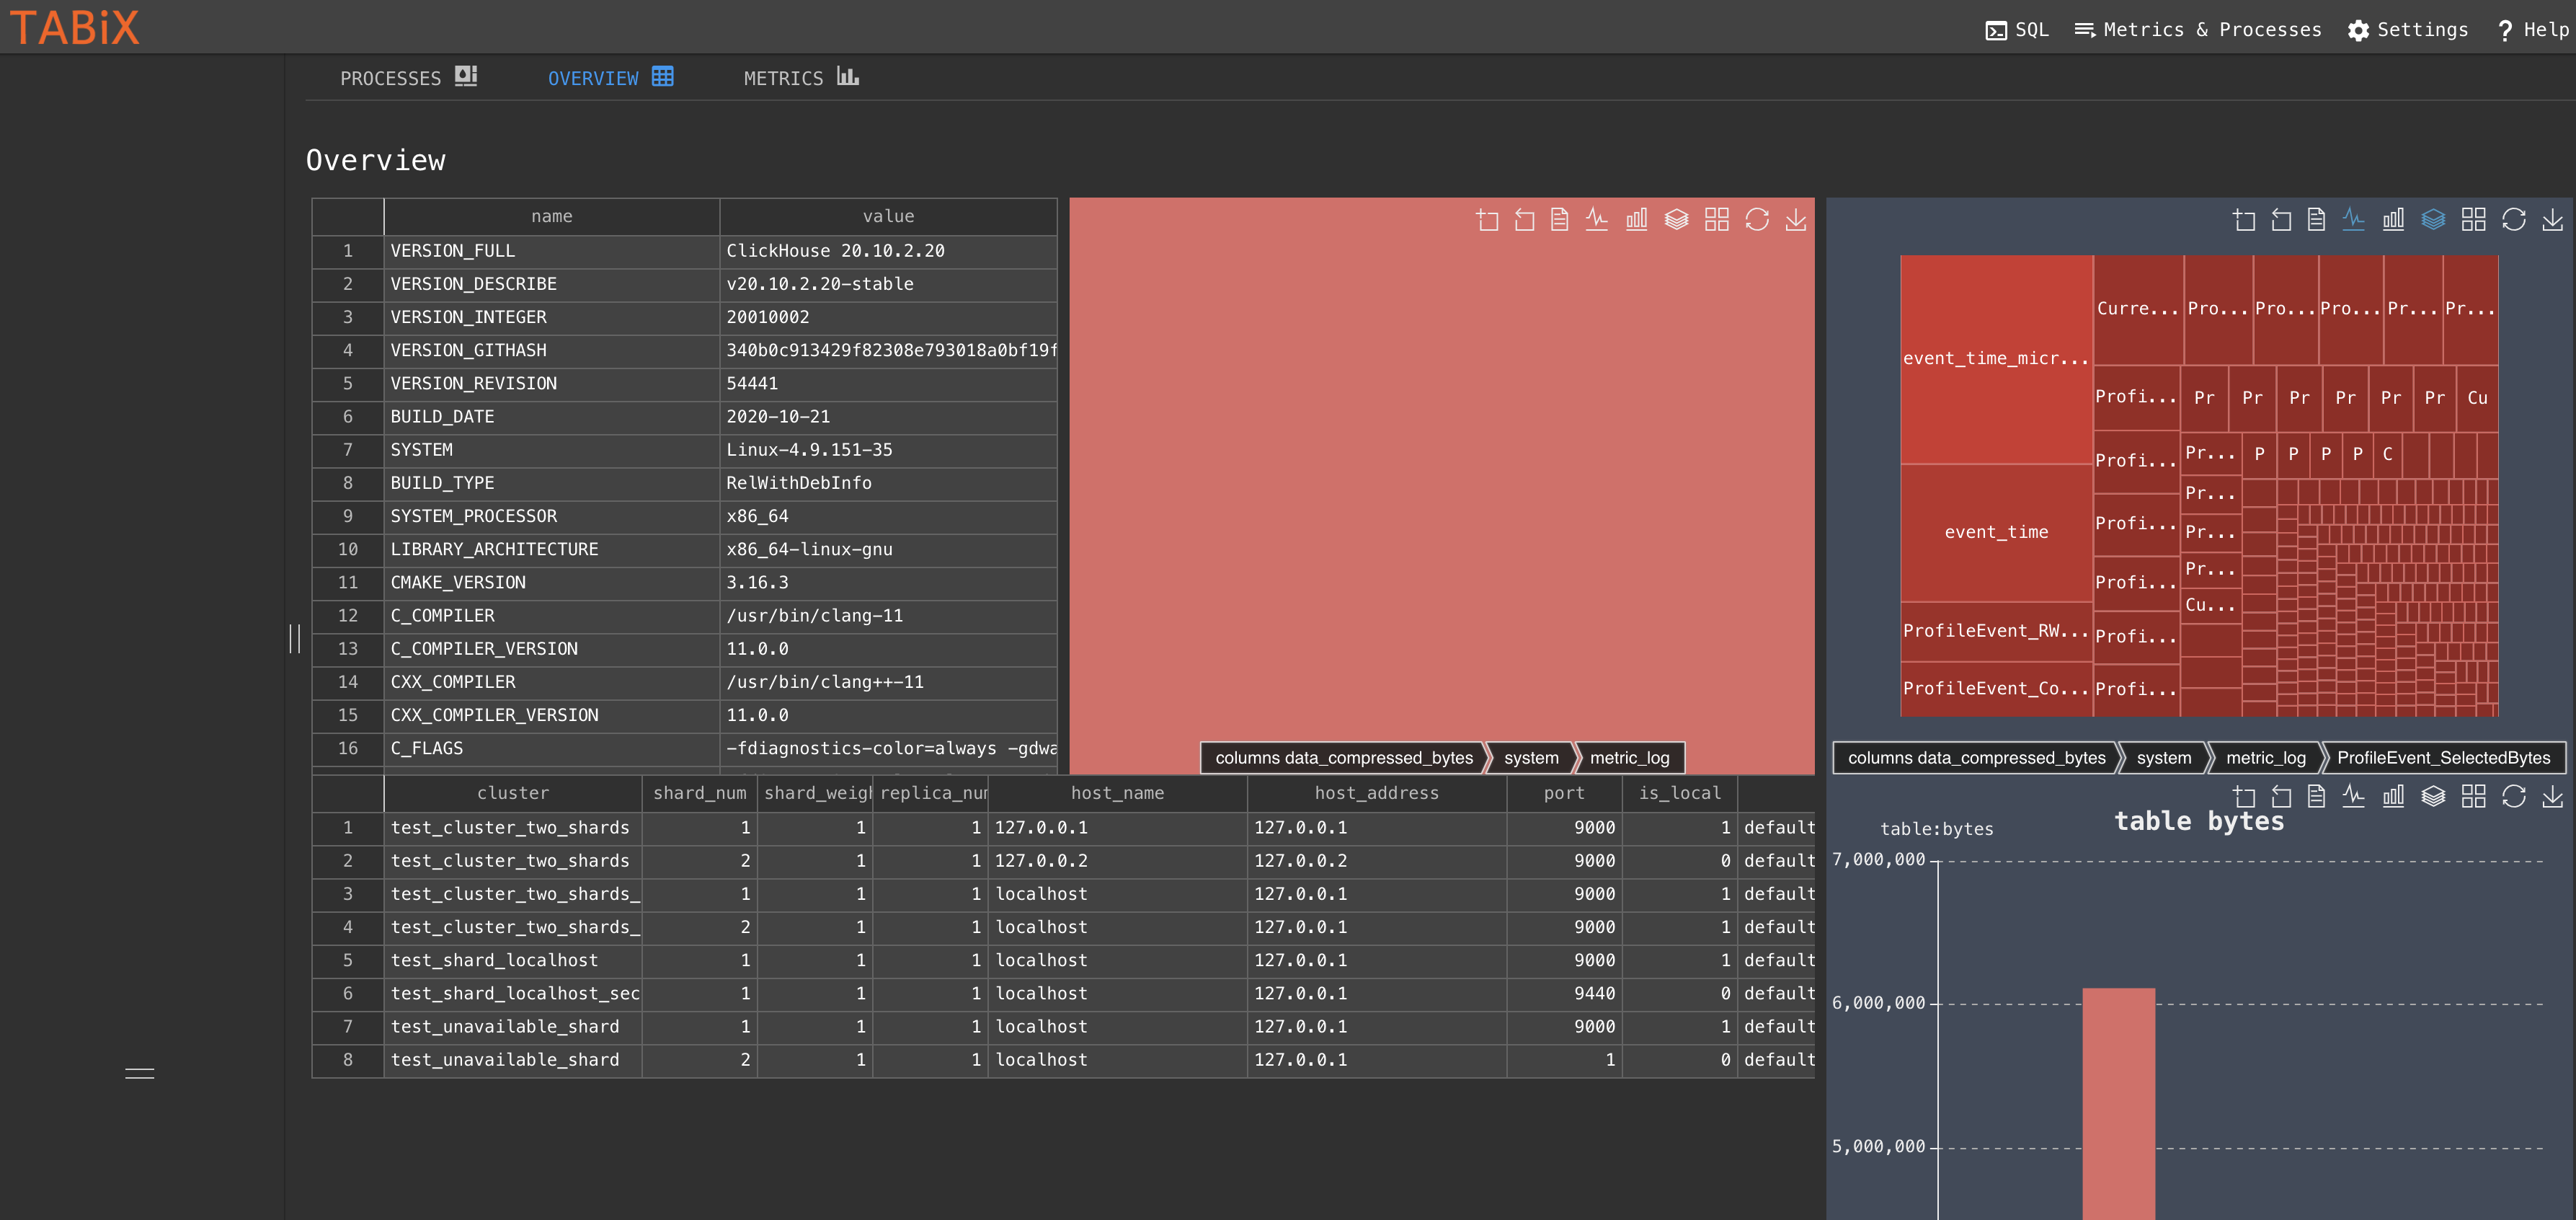Open Settings in the top bar

pos(2408,30)
